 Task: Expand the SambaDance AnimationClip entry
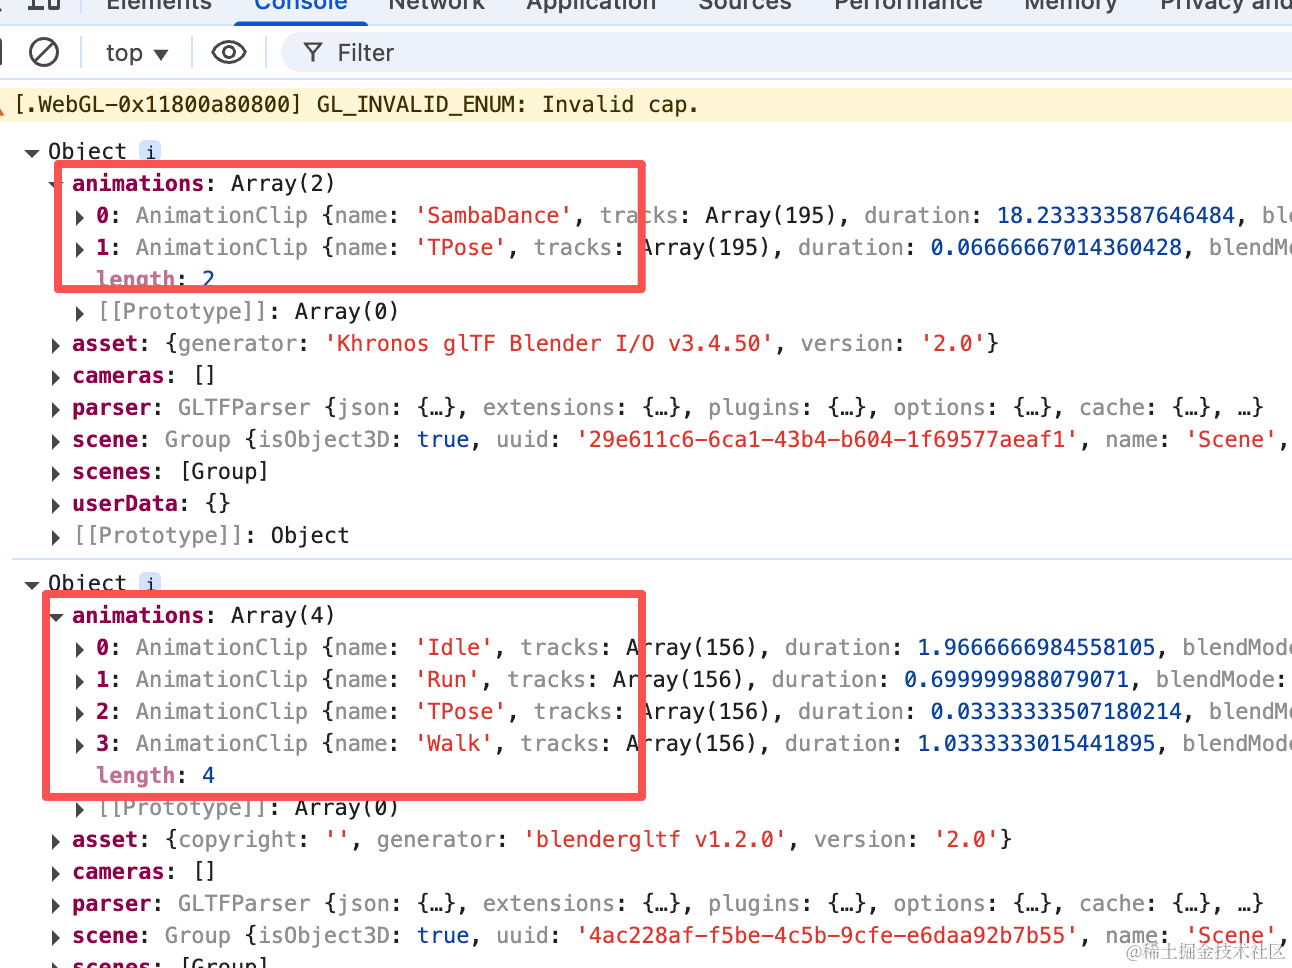point(79,216)
